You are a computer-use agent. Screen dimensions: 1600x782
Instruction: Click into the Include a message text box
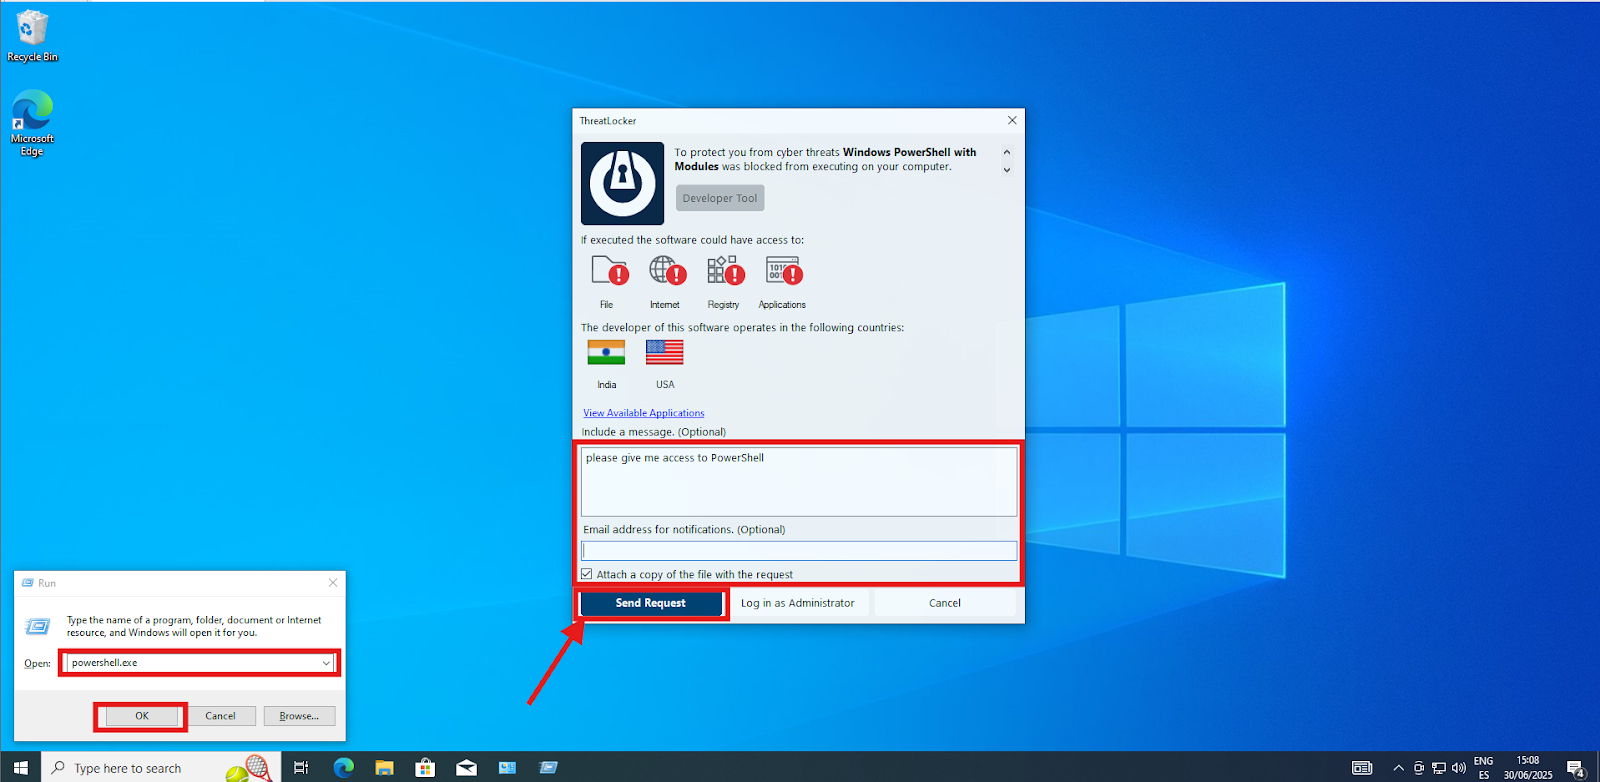point(799,481)
